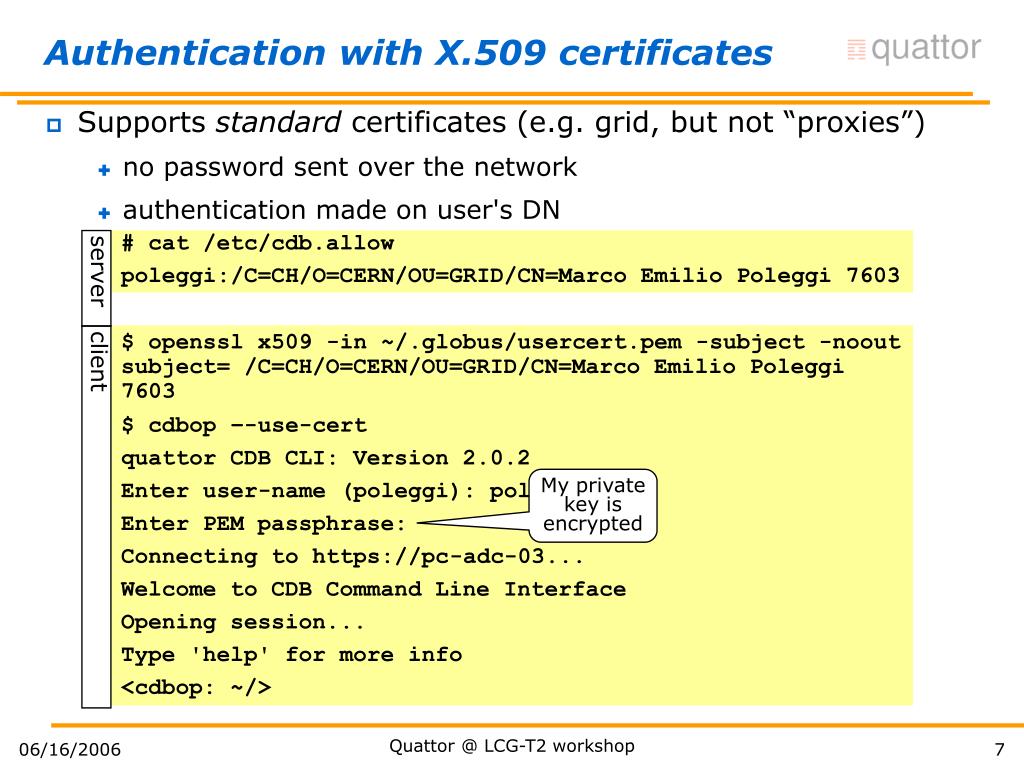Screen dimensions: 1024x768
Task: Click the 'subject= /C=CH/O=CERN' output line
Action: pyautogui.click(x=483, y=378)
